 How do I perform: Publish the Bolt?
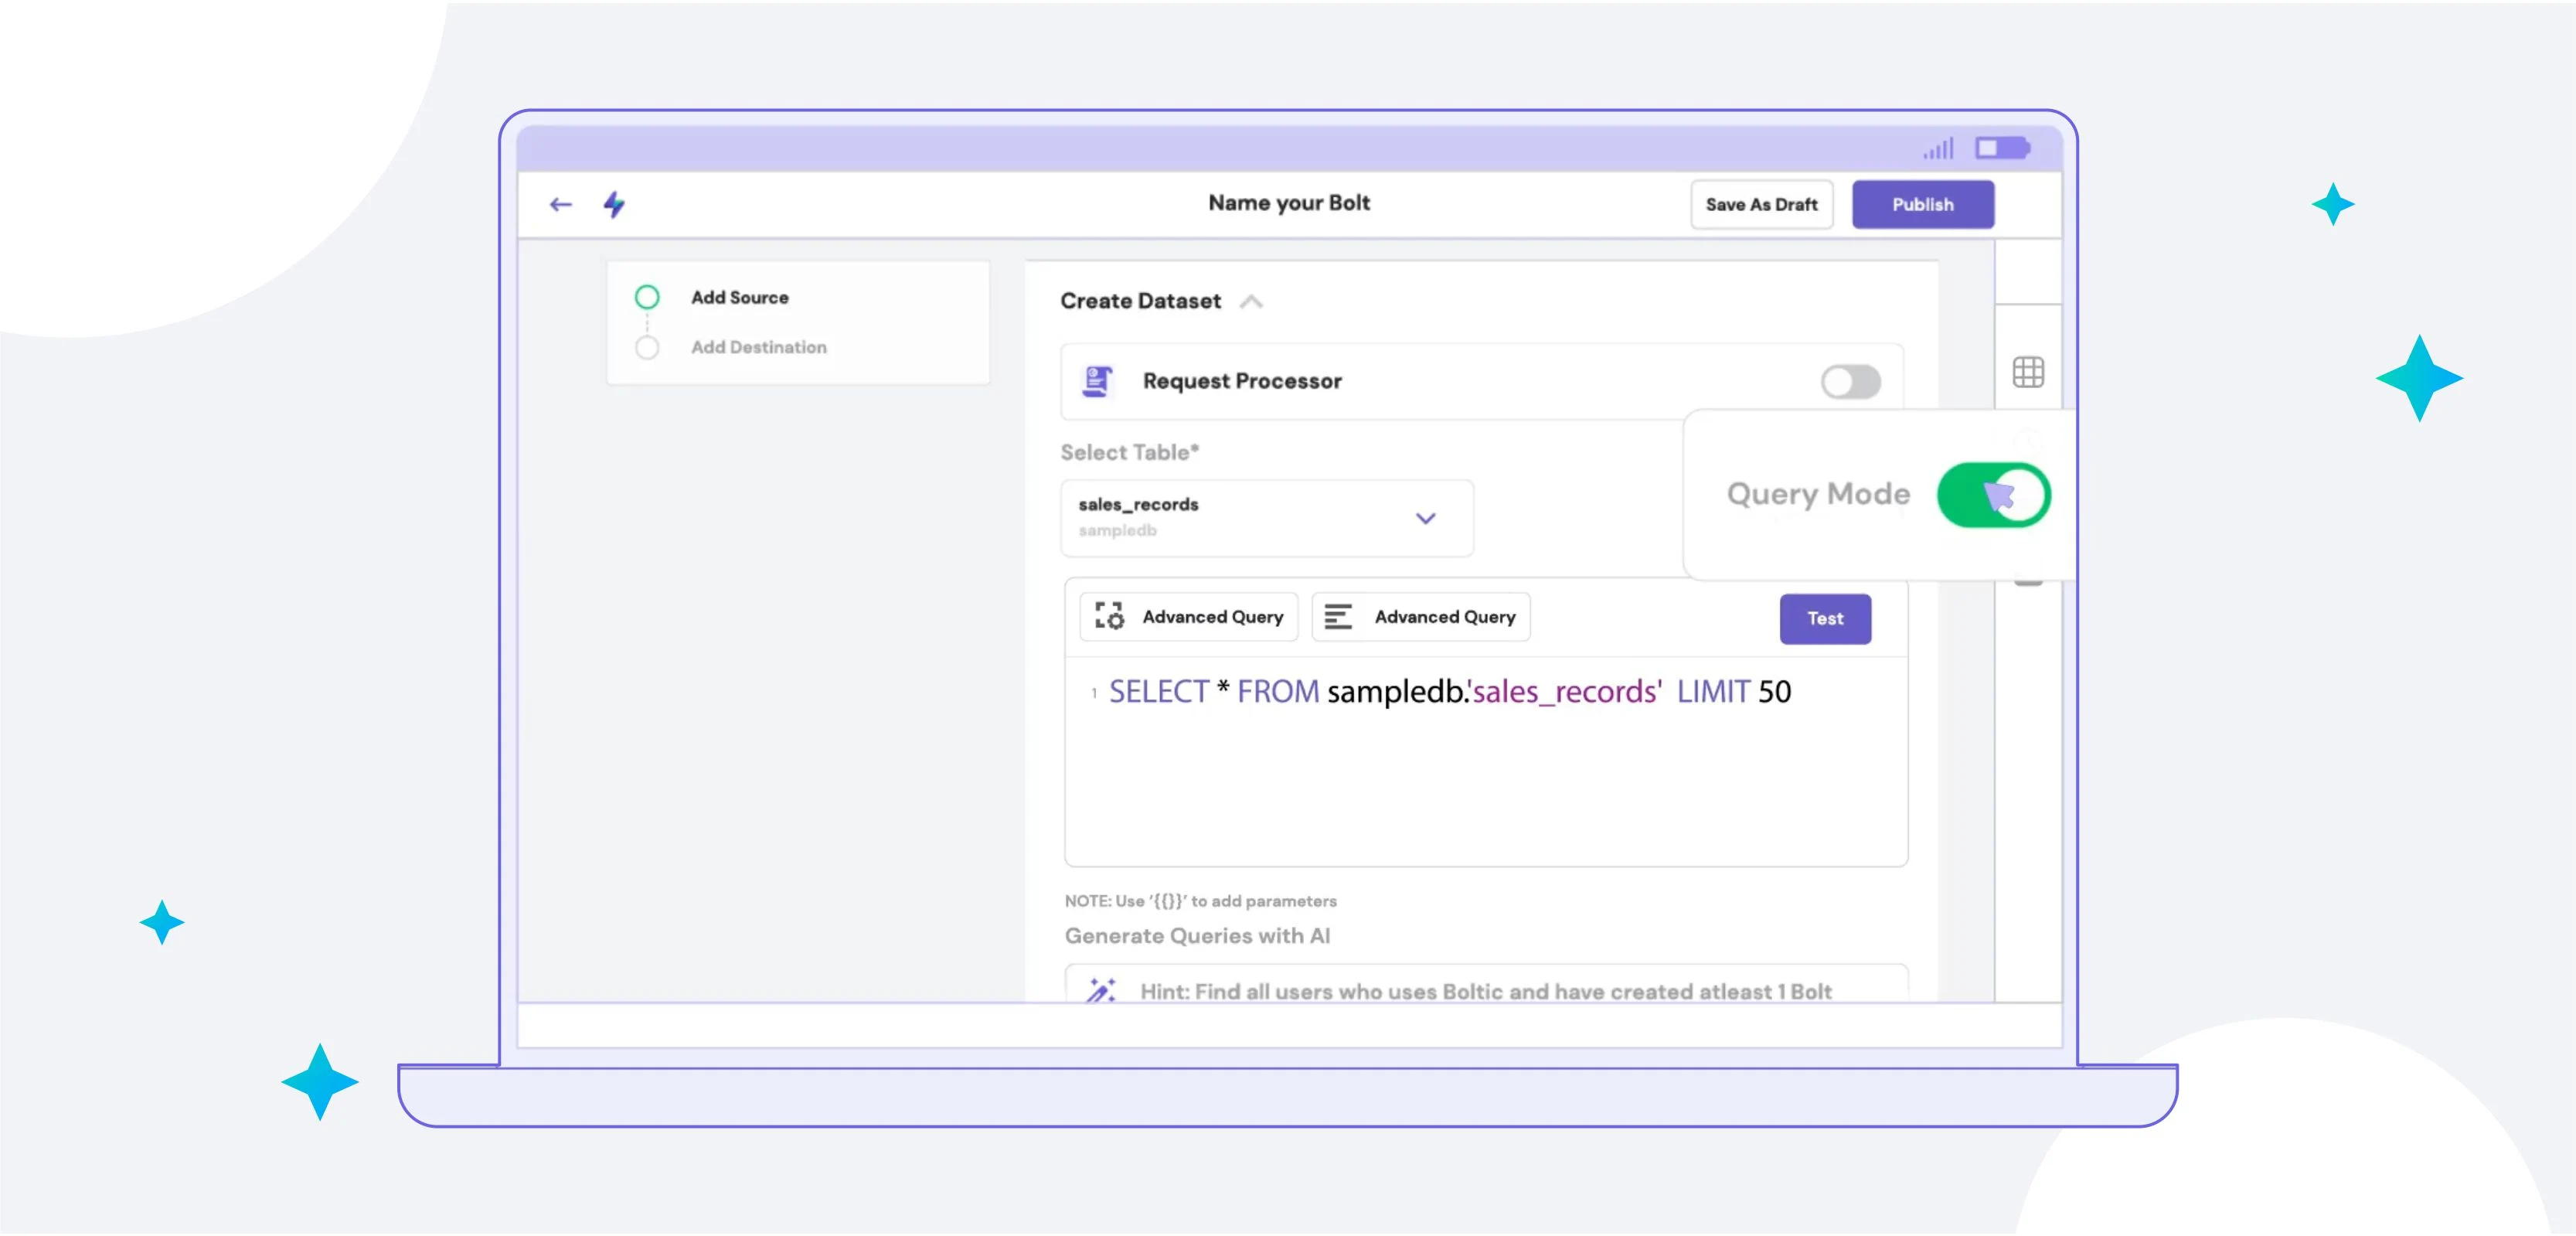point(1922,204)
